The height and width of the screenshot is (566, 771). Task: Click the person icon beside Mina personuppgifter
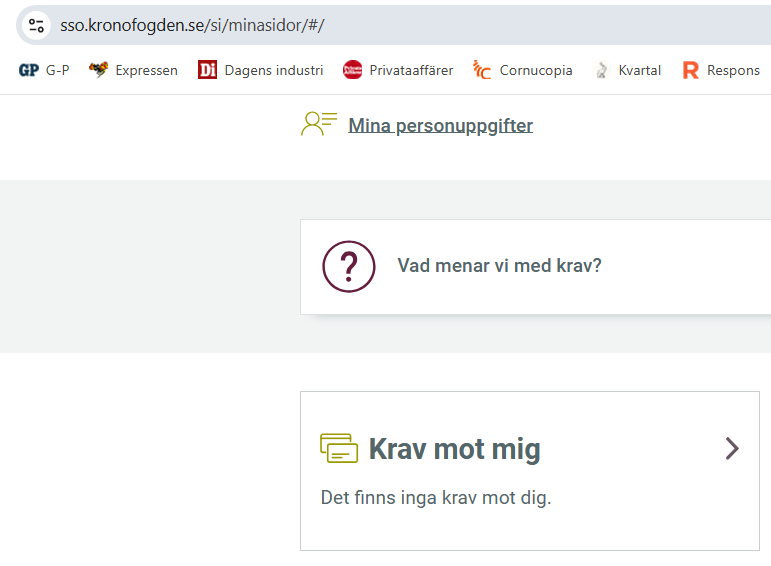319,124
